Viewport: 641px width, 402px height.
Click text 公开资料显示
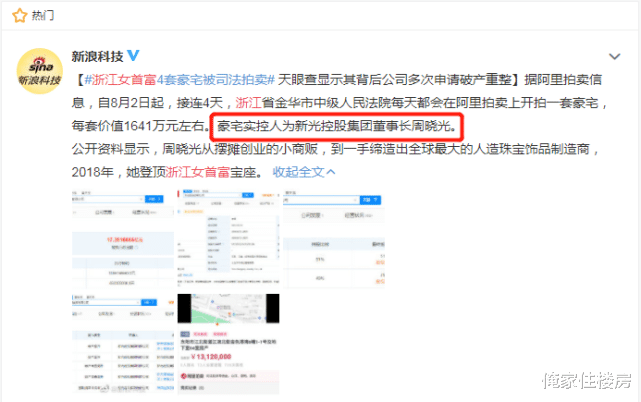[x=111, y=149]
